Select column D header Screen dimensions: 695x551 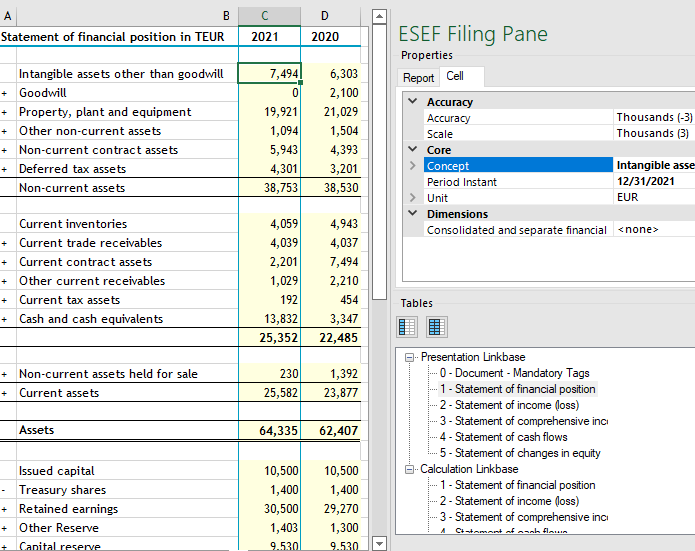[x=324, y=15]
